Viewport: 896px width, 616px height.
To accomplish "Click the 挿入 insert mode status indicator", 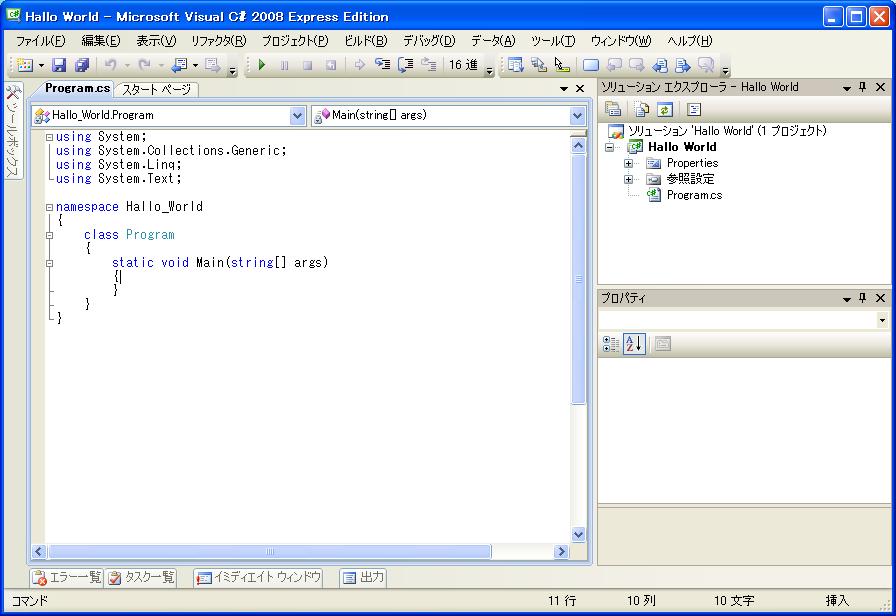I will pyautogui.click(x=837, y=601).
